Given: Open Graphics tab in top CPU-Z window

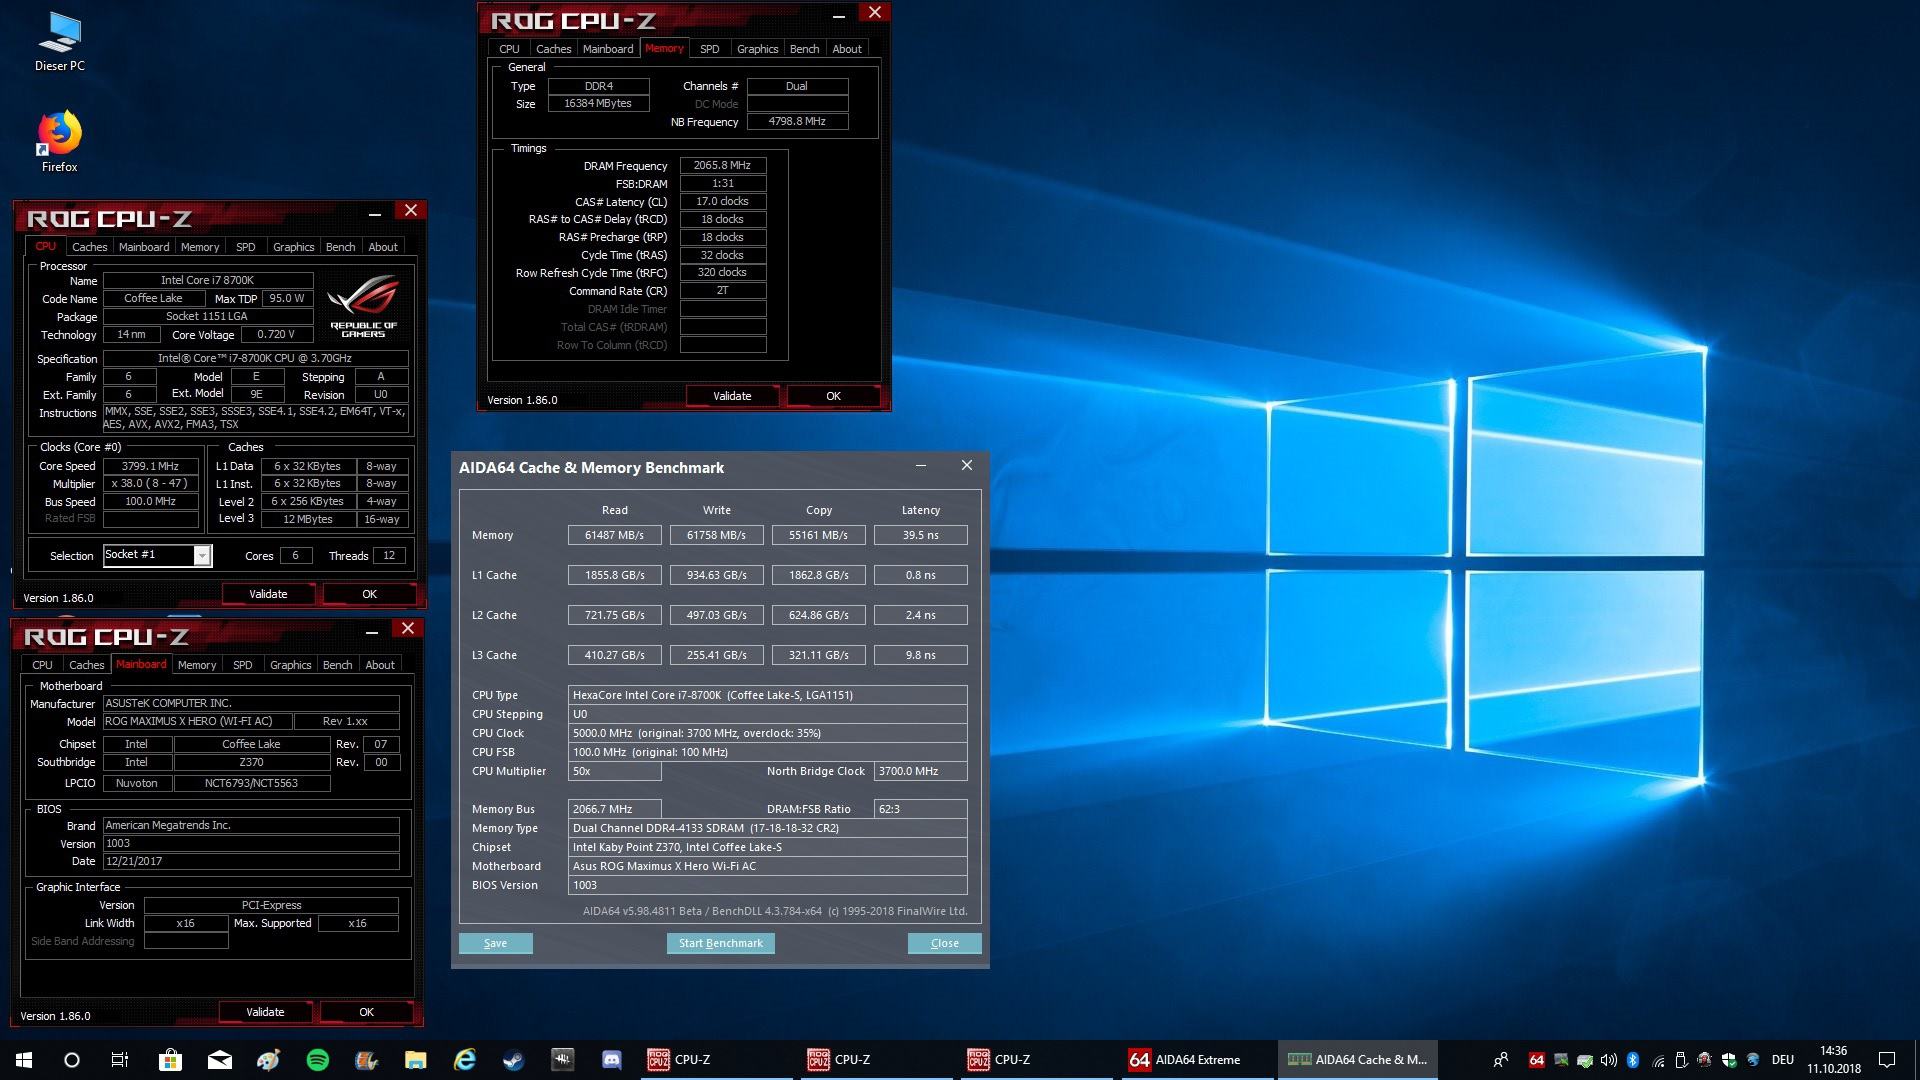Looking at the screenshot, I should 757,49.
